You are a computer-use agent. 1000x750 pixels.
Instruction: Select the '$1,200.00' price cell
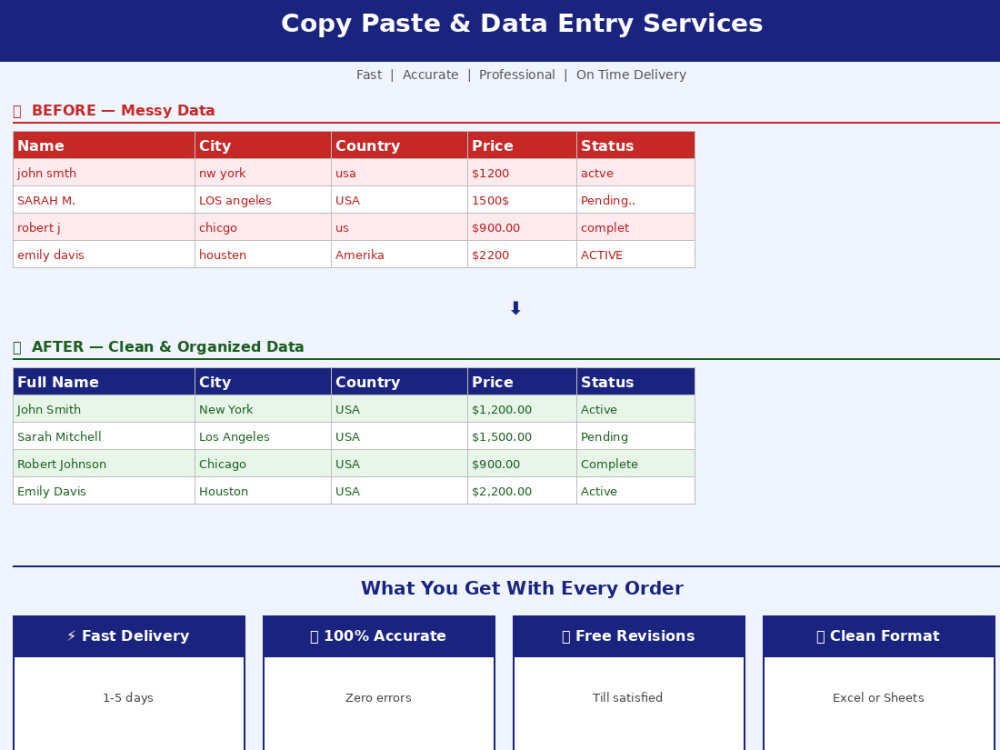[522, 409]
